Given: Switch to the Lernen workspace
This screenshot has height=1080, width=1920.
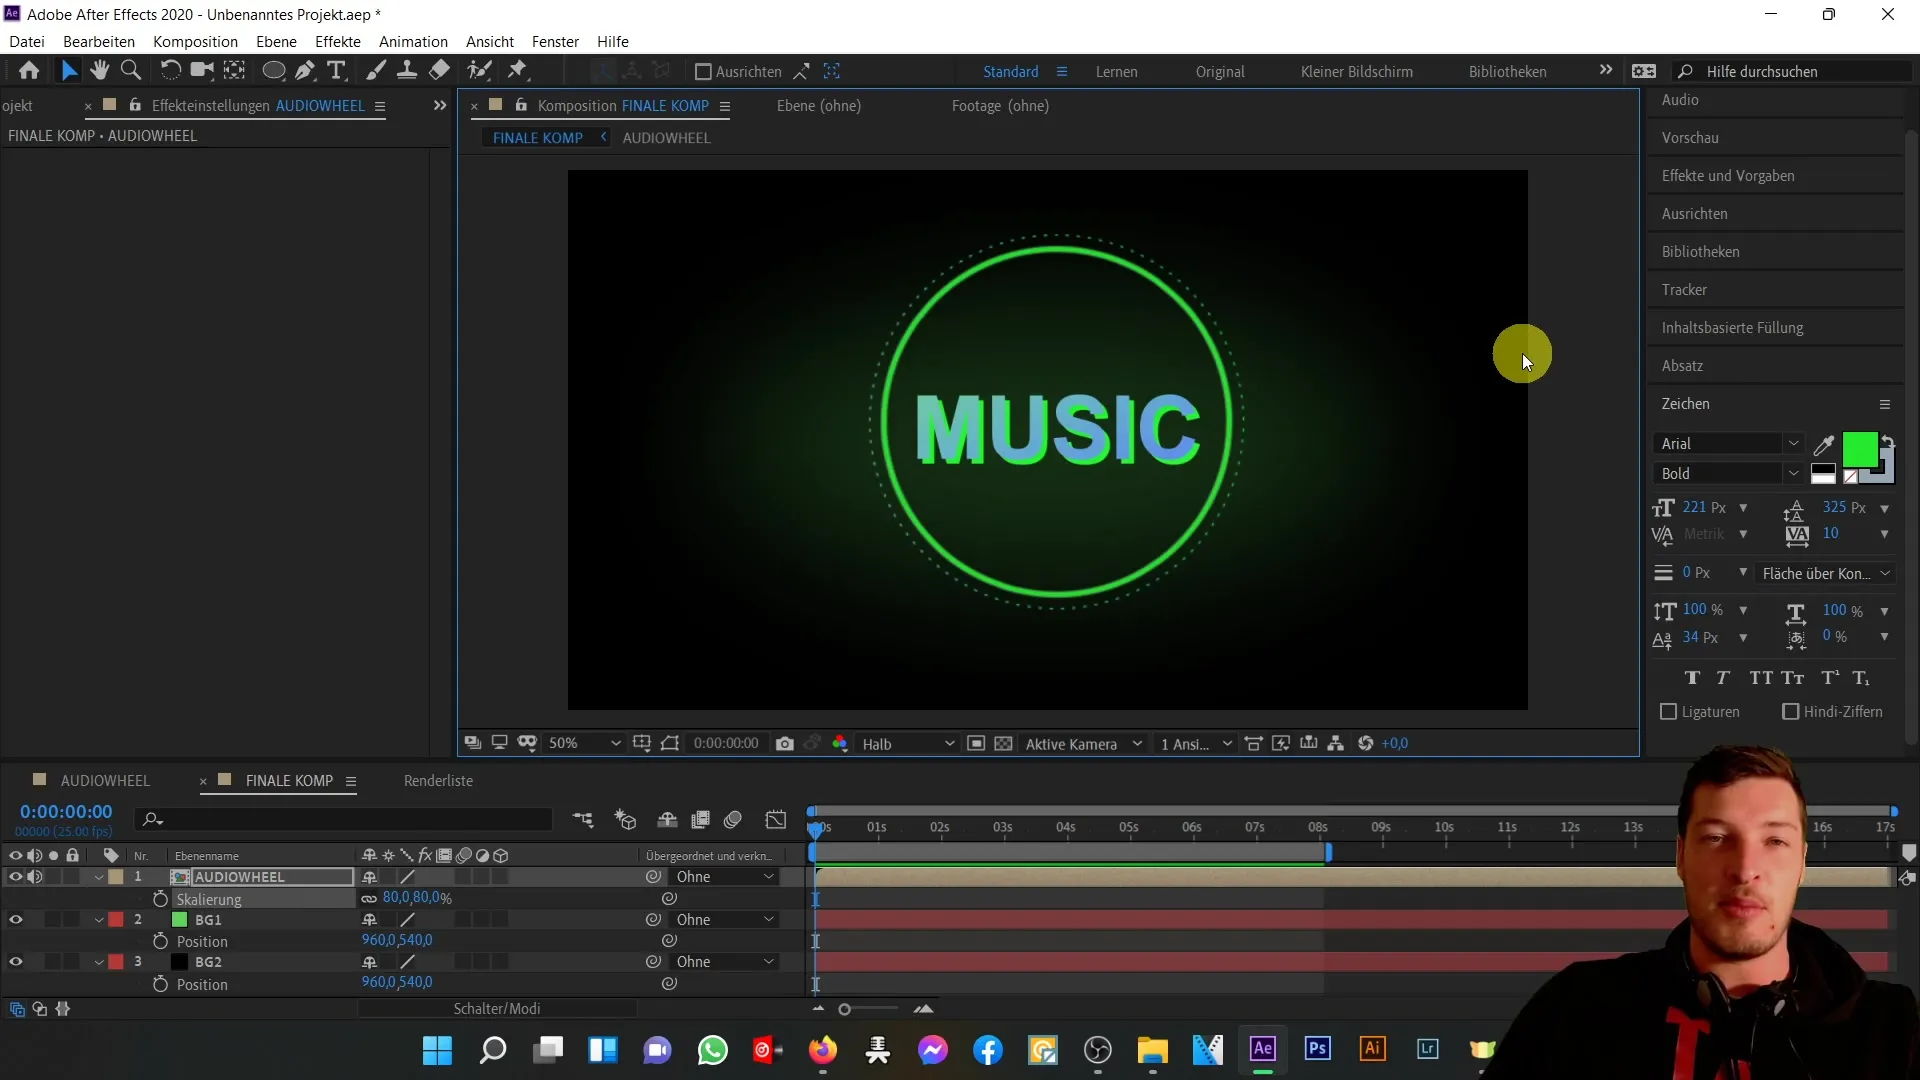Looking at the screenshot, I should 1116,72.
